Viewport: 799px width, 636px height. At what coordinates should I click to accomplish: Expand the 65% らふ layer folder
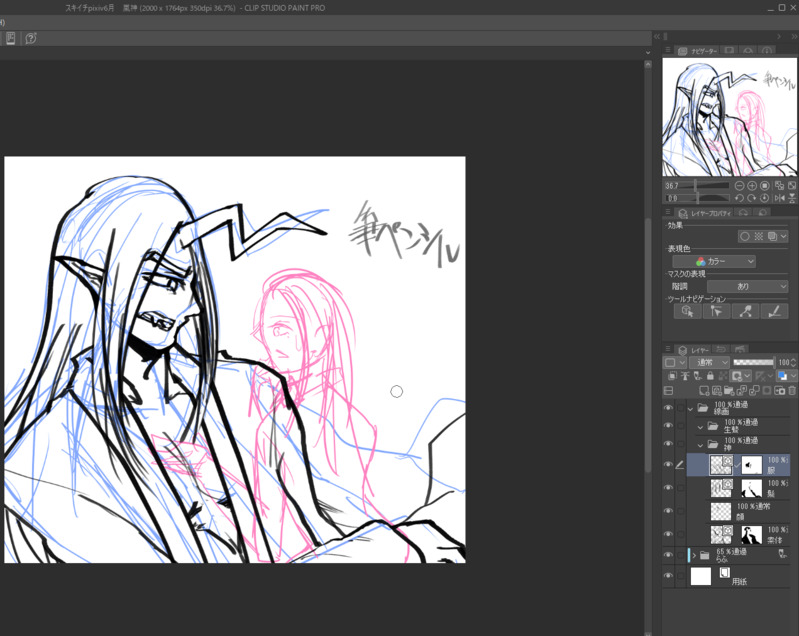[694, 555]
